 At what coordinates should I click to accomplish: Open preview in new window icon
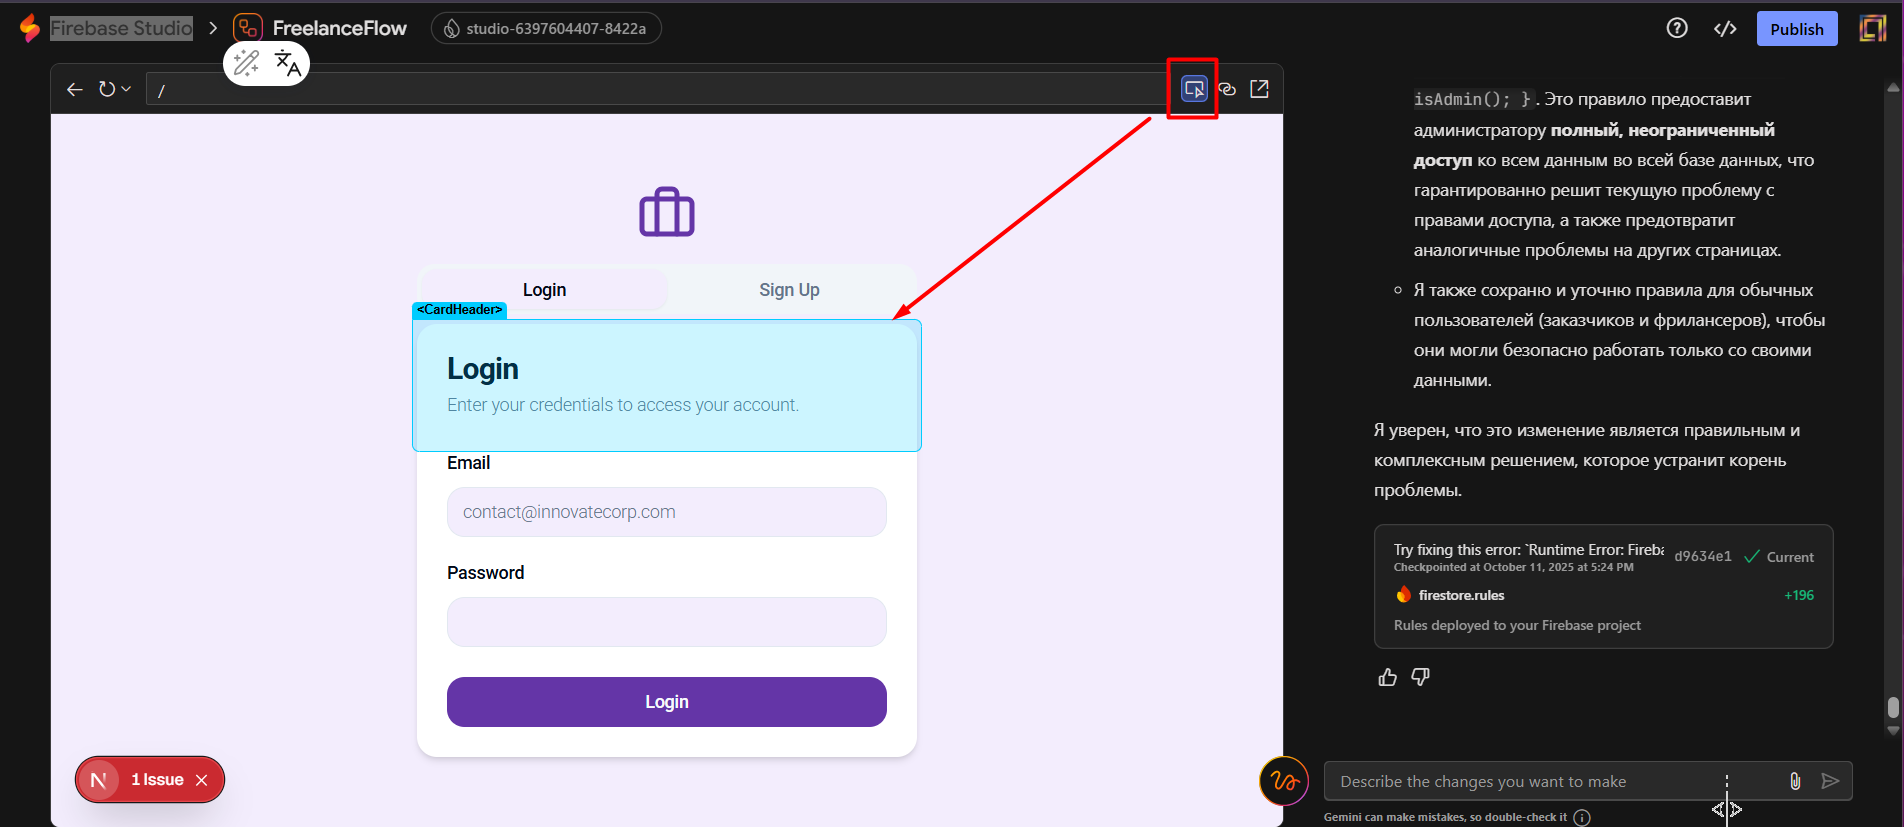tap(1259, 89)
